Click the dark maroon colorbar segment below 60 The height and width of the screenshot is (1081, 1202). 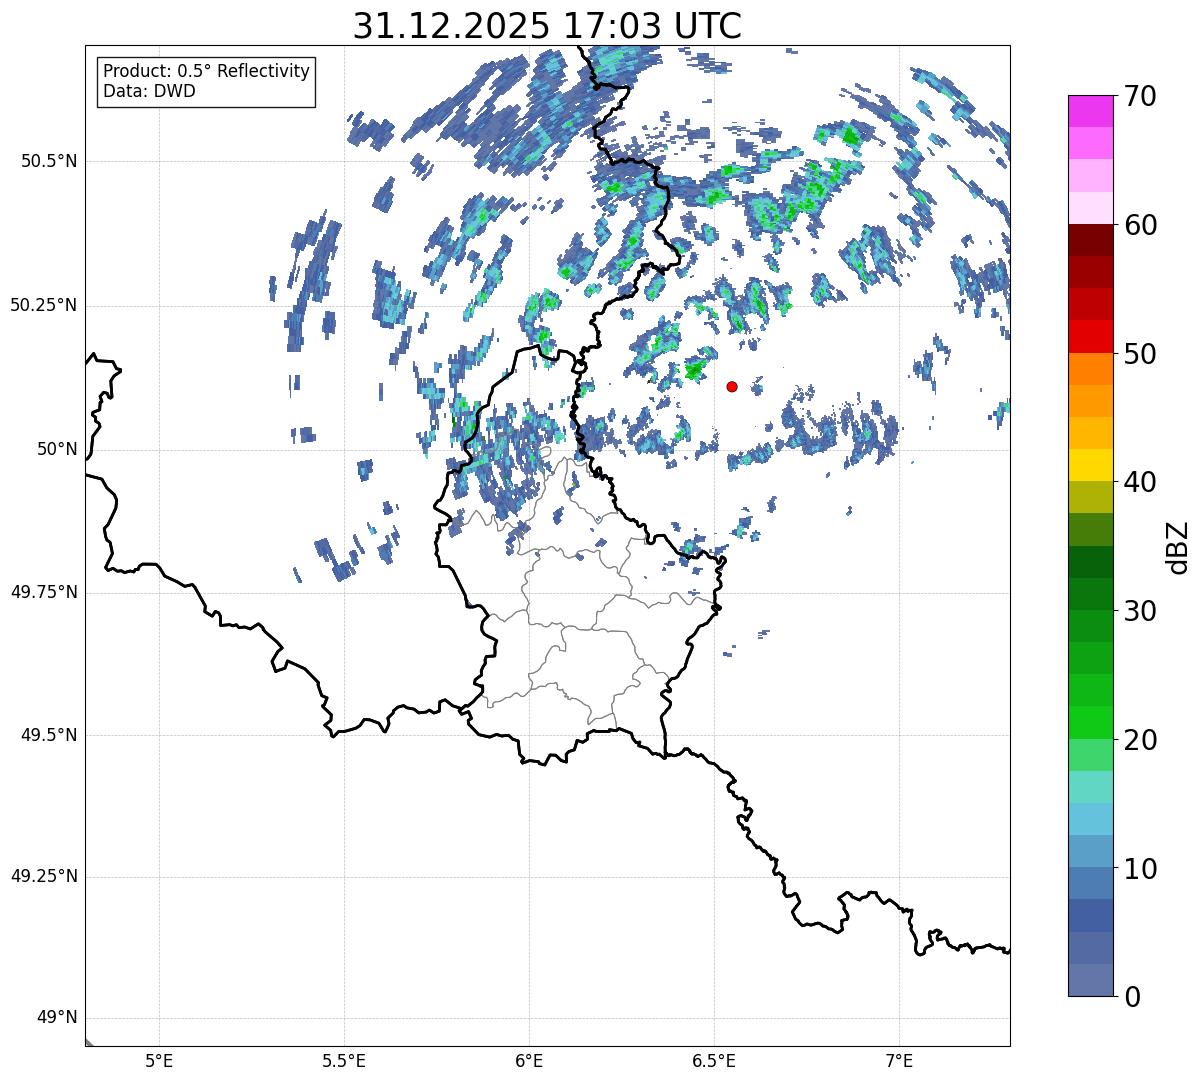pyautogui.click(x=1090, y=240)
